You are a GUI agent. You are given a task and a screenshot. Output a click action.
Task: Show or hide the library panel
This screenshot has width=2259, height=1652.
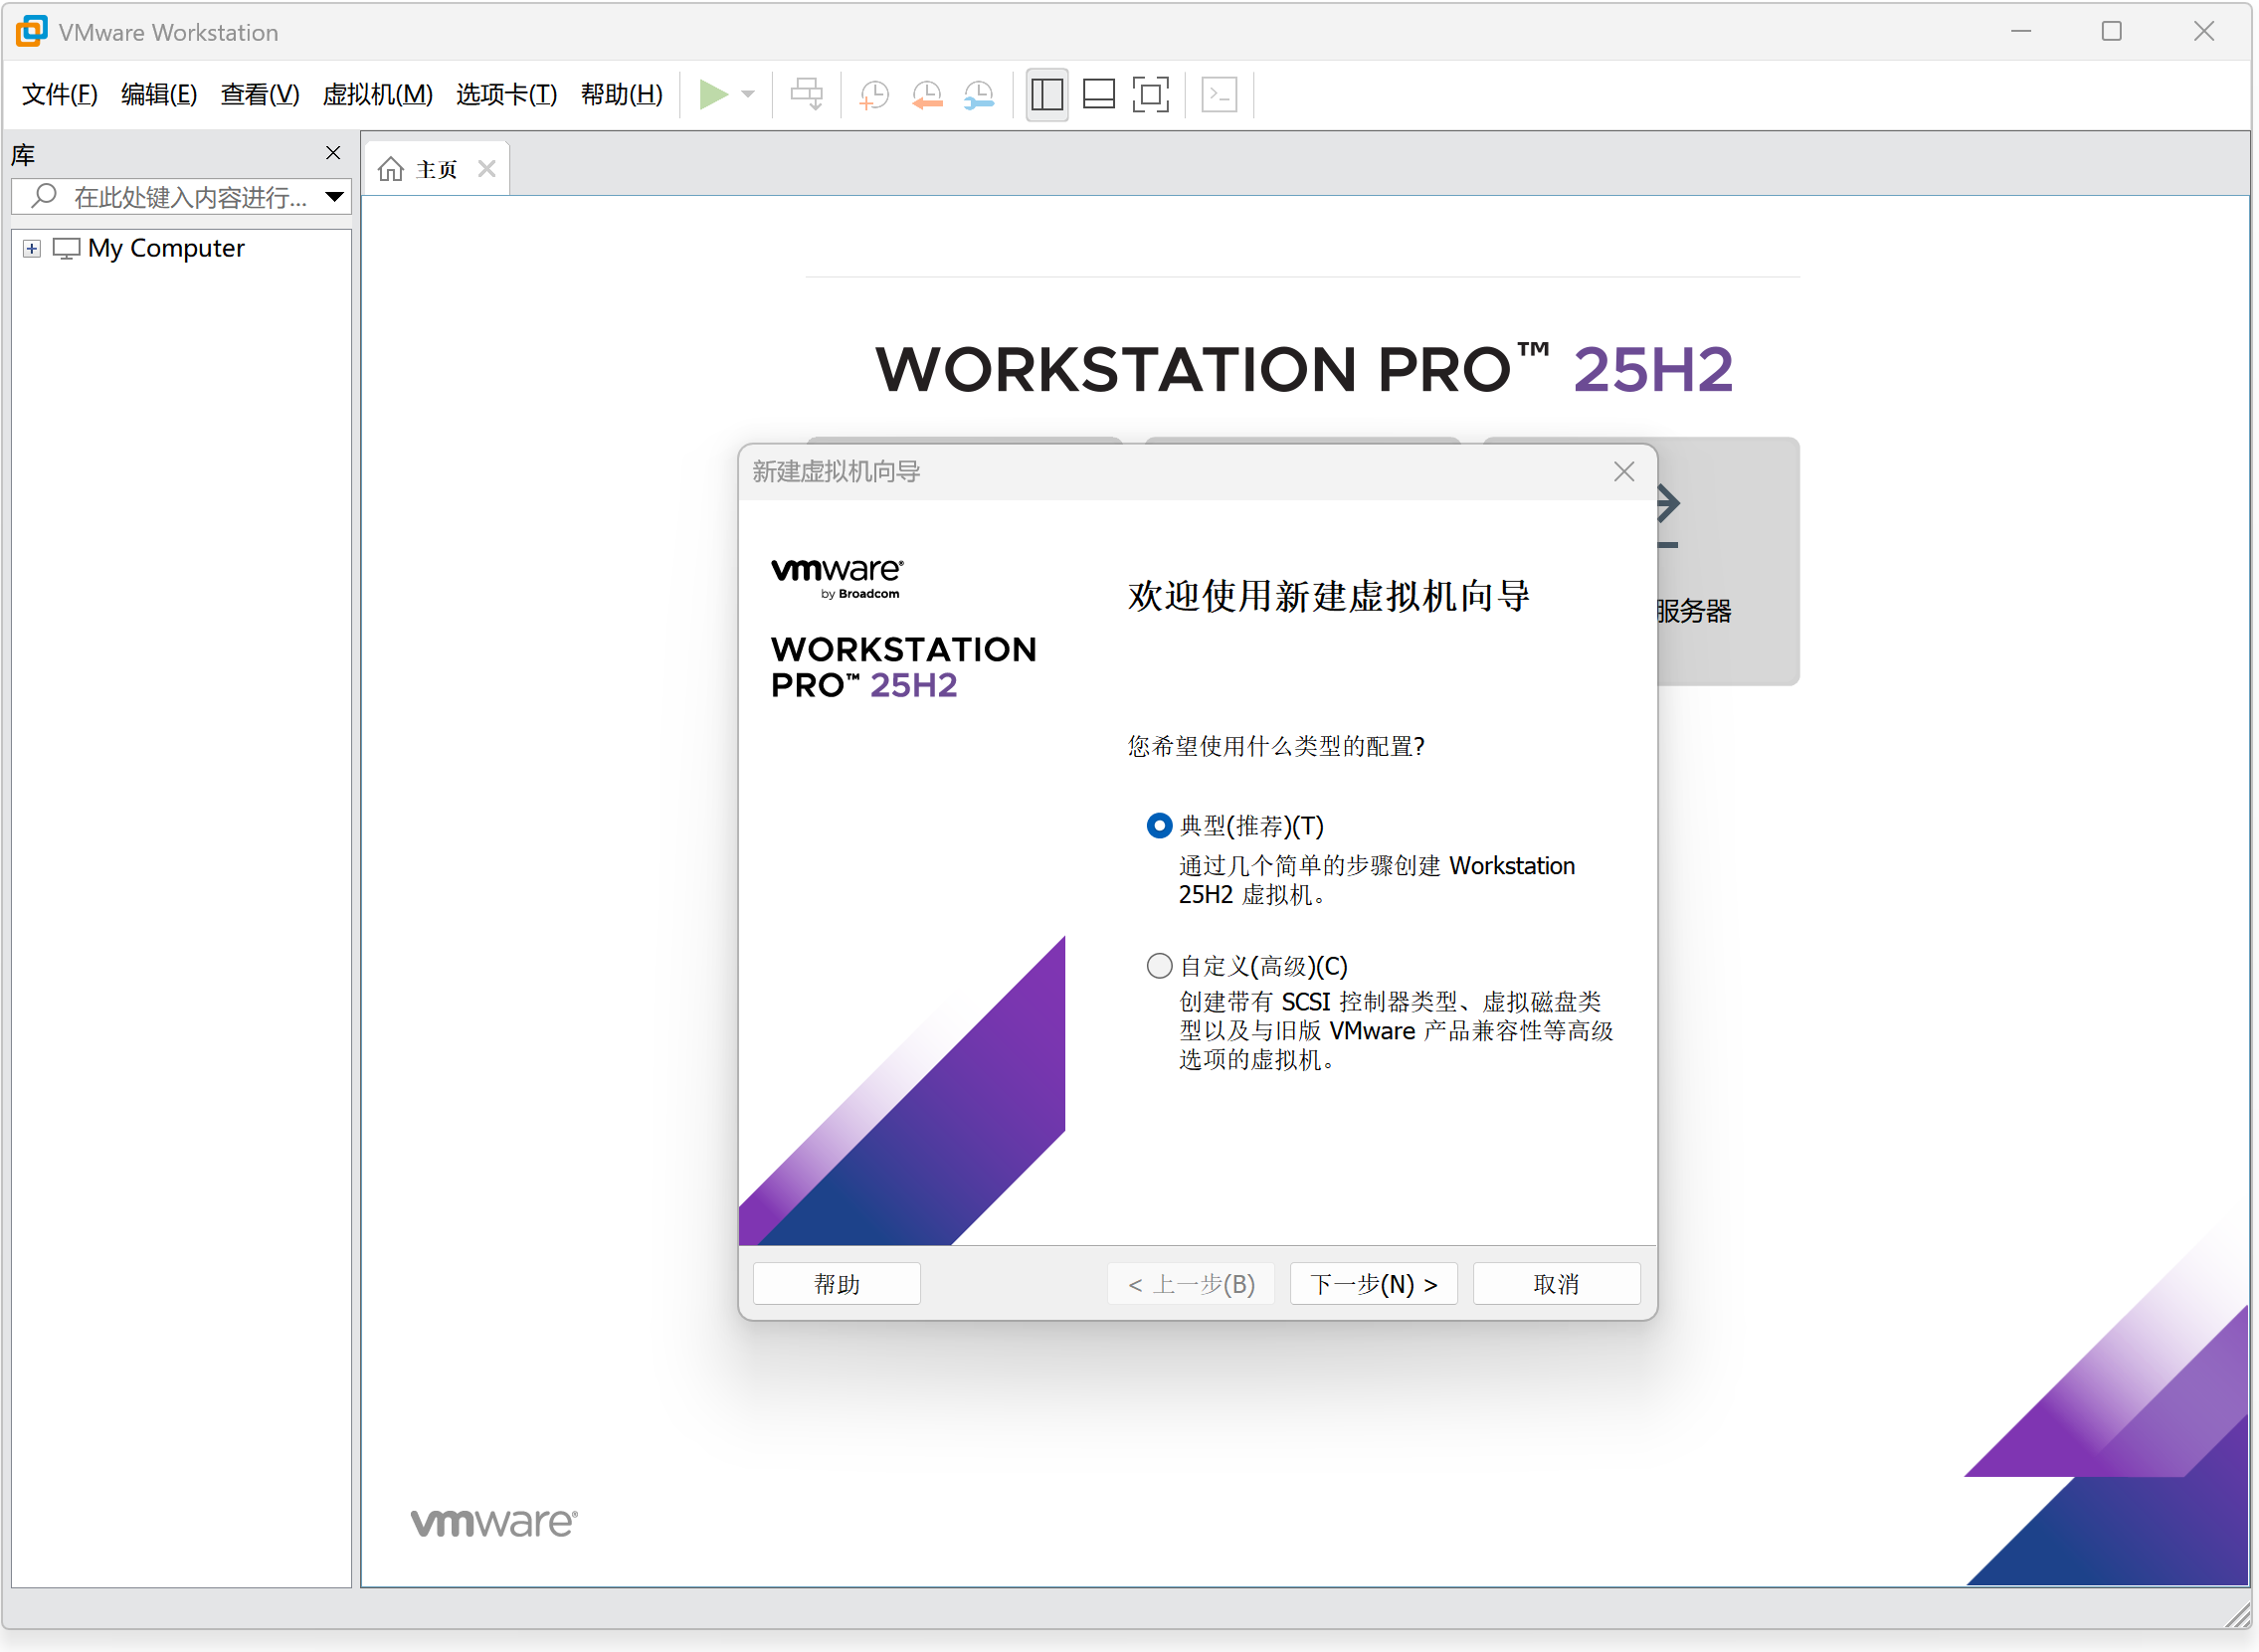[x=1046, y=94]
